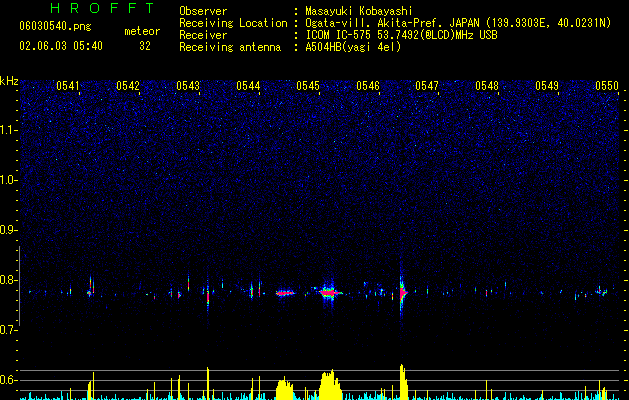Image resolution: width=629 pixels, height=400 pixels.
Task: Click the 0.9 kHz axis label
Action: pos(9,230)
